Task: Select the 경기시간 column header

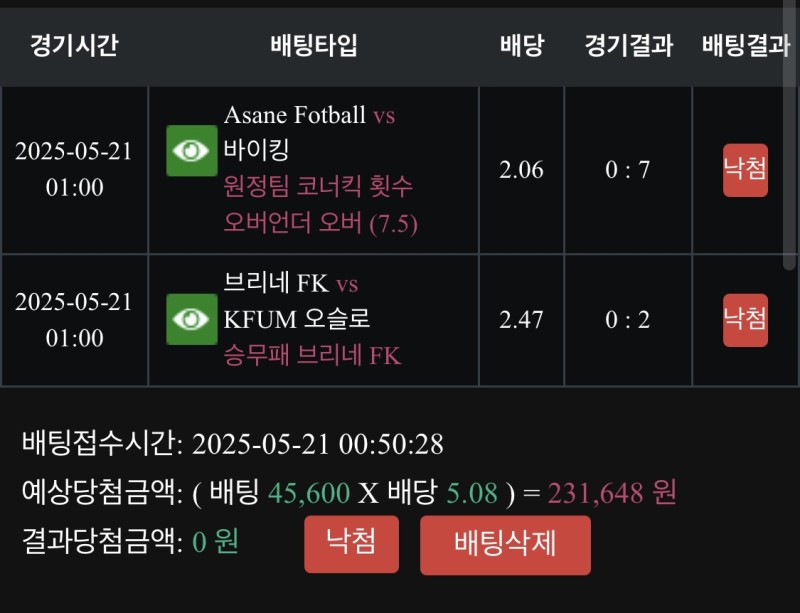Action: pos(74,46)
